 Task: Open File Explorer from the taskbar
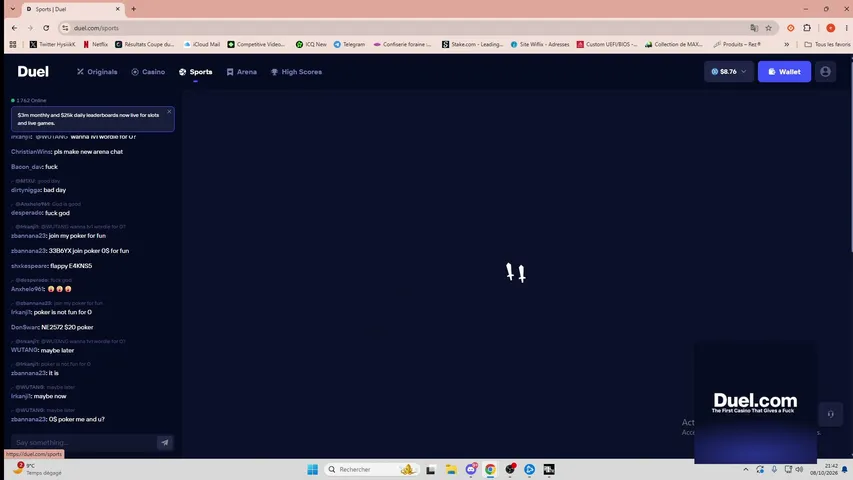click(451, 469)
